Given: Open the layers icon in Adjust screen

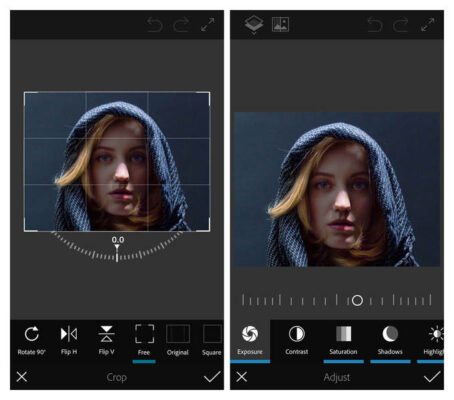Looking at the screenshot, I should (x=254, y=25).
